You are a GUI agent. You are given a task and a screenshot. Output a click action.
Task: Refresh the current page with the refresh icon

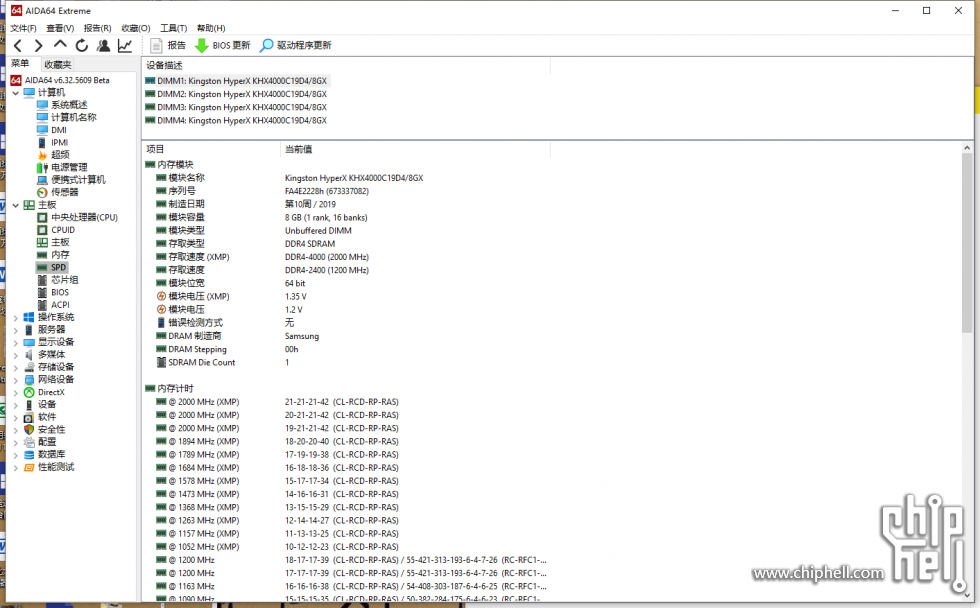click(82, 46)
